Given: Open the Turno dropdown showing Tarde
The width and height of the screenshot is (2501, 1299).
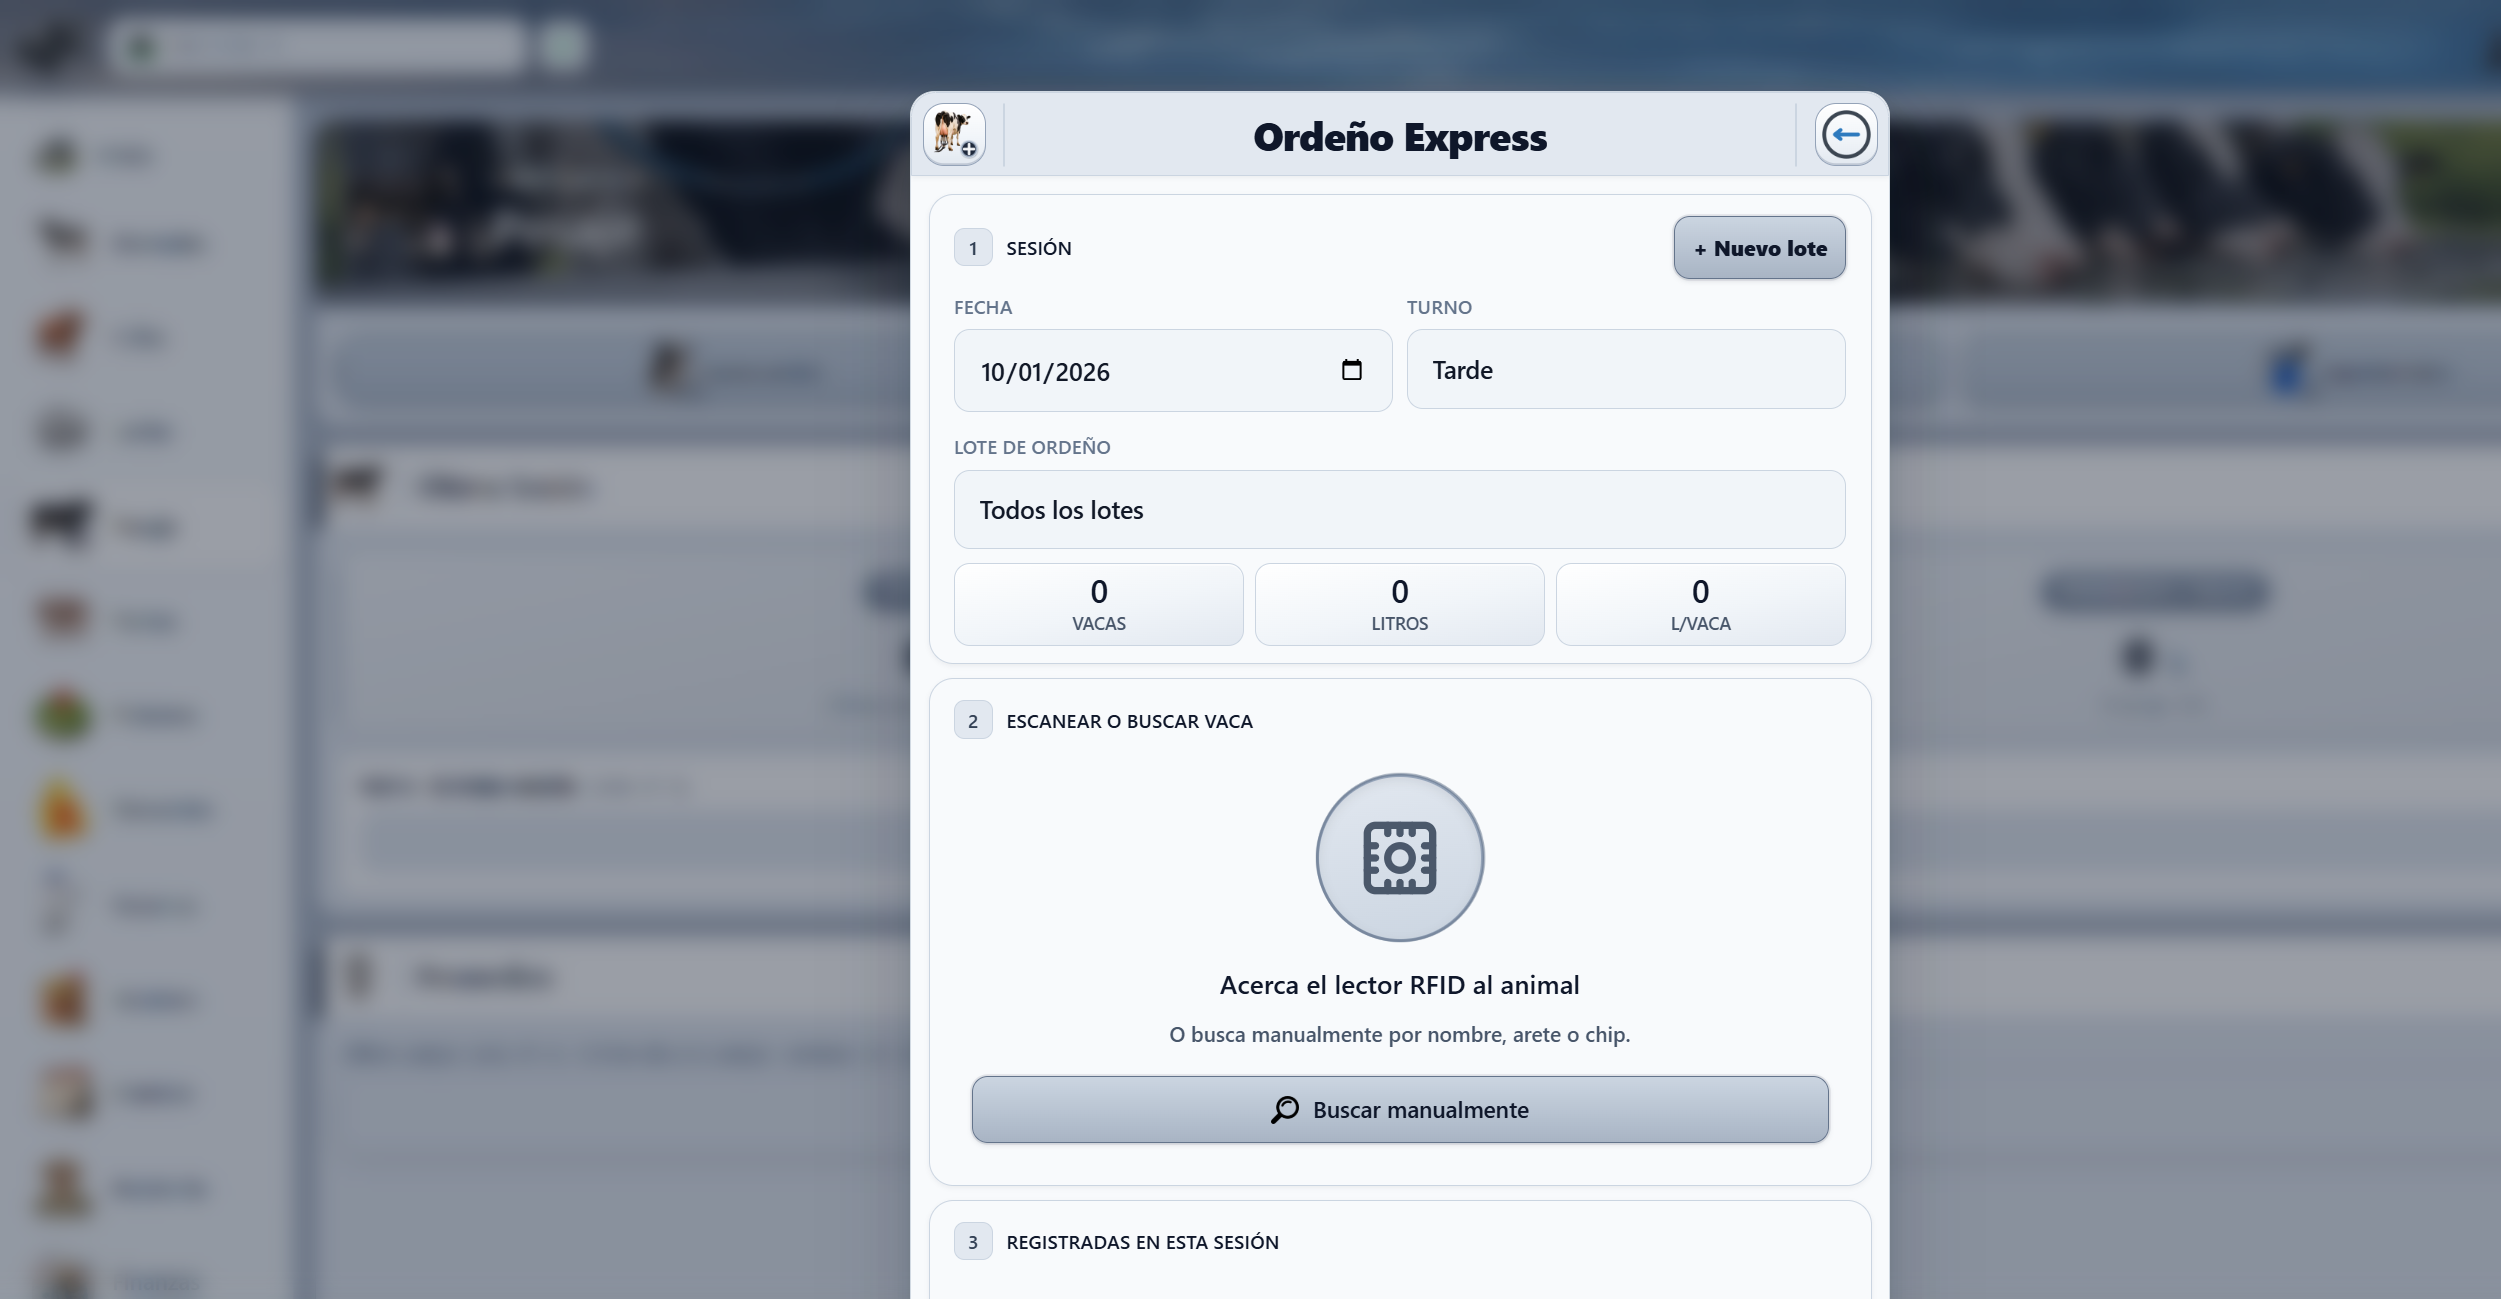Looking at the screenshot, I should (x=1625, y=369).
